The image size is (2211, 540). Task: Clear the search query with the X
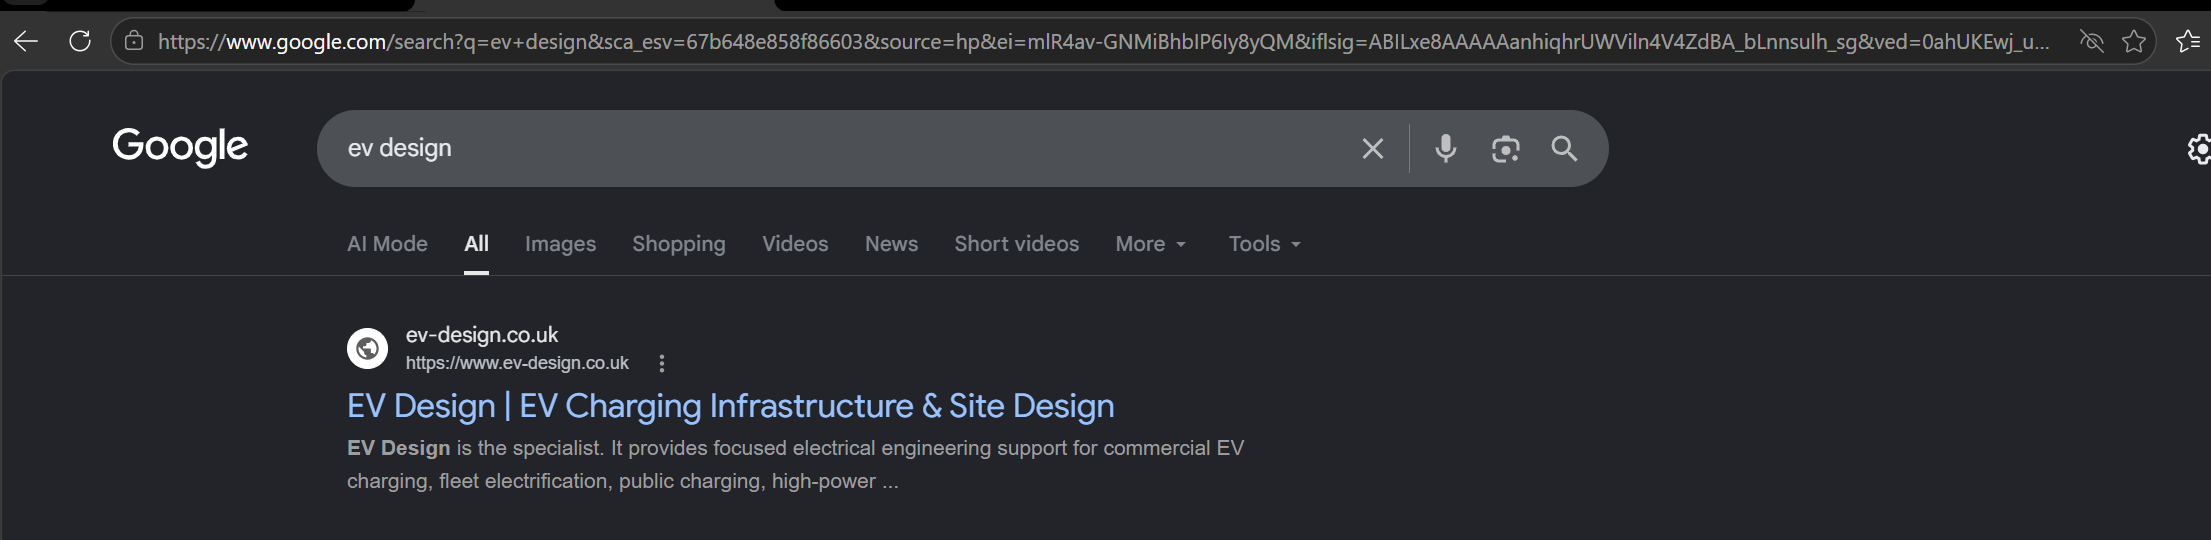coord(1373,149)
